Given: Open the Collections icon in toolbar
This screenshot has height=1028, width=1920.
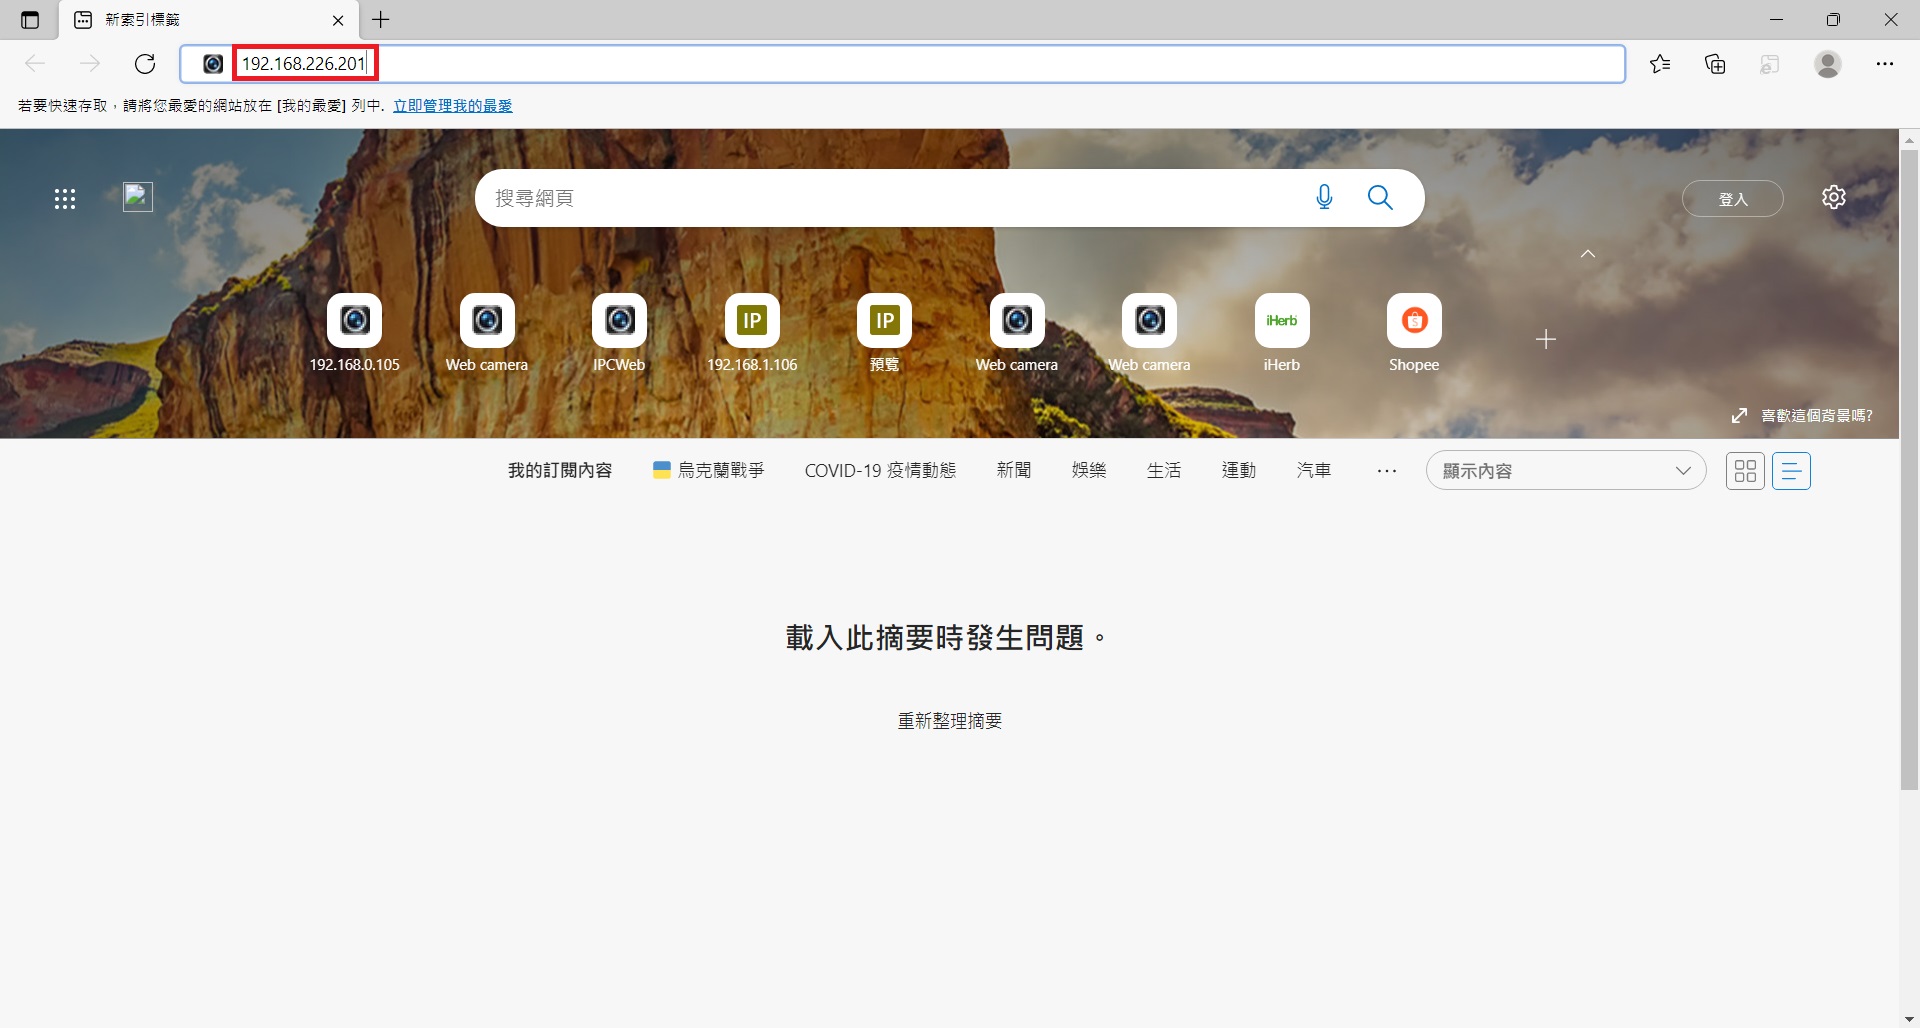Looking at the screenshot, I should point(1715,64).
